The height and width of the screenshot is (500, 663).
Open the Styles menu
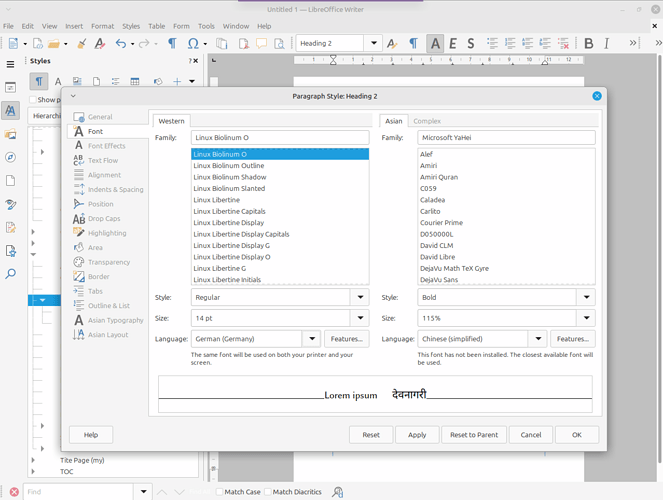tap(131, 26)
